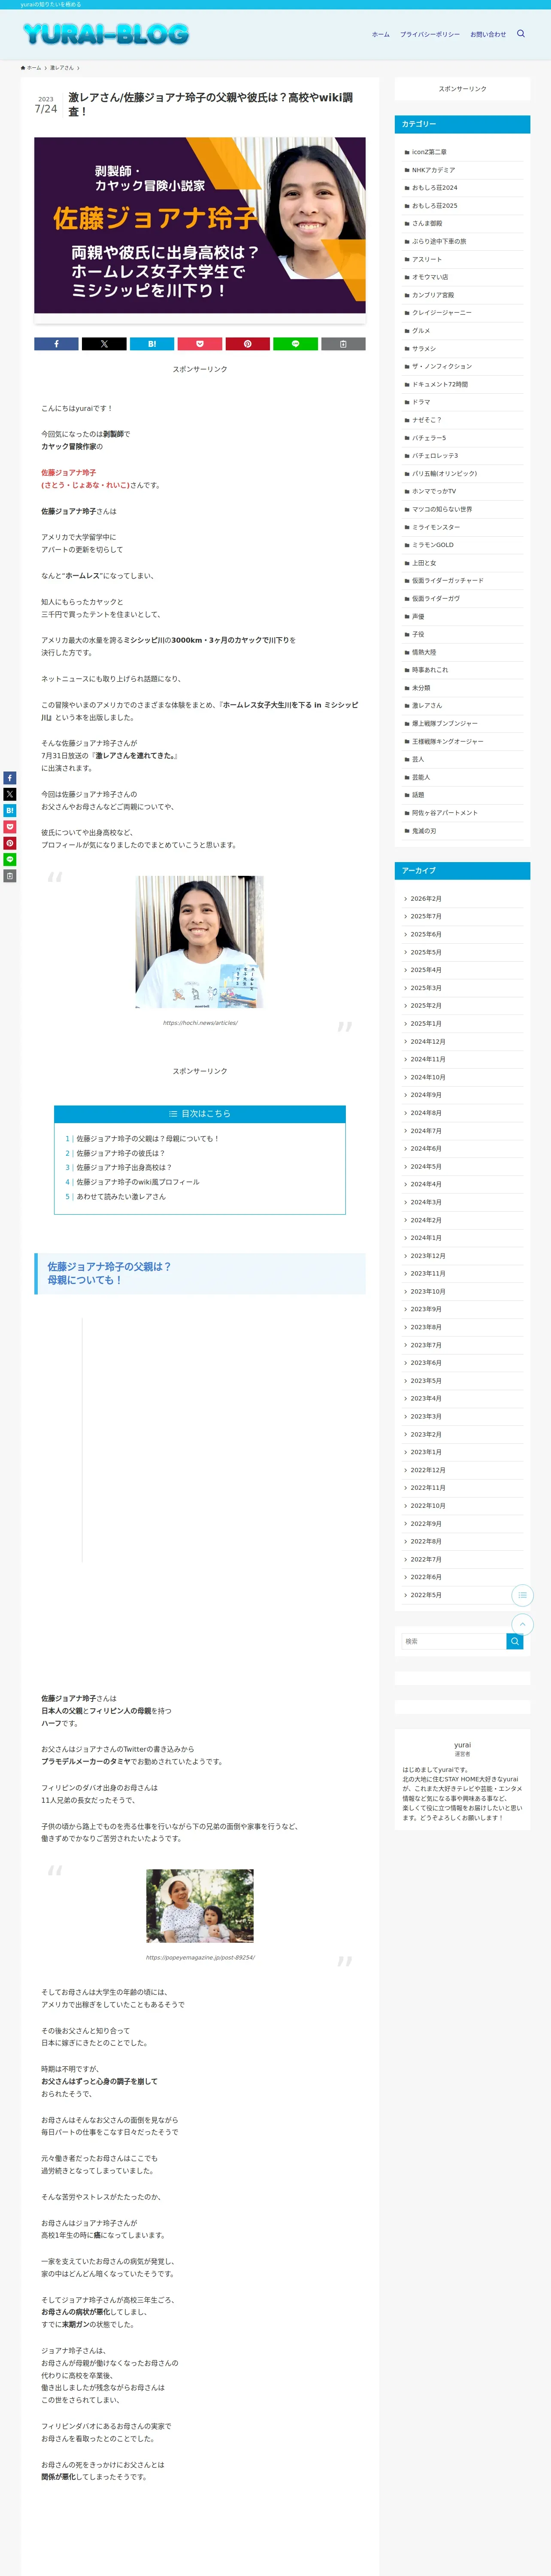Save to Pocket from the horizontal share row
Screen dimensions: 551x2576
pos(200,344)
